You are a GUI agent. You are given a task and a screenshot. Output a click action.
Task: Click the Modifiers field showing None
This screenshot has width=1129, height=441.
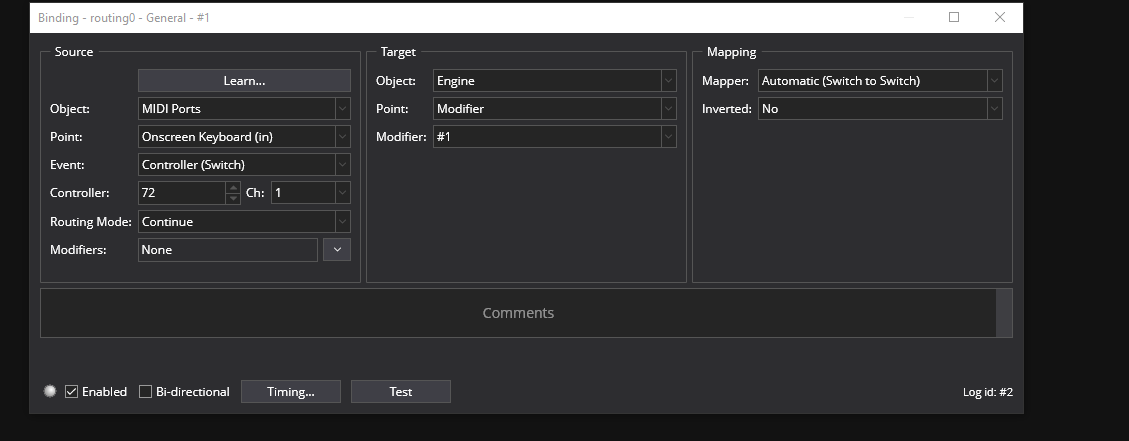point(227,250)
